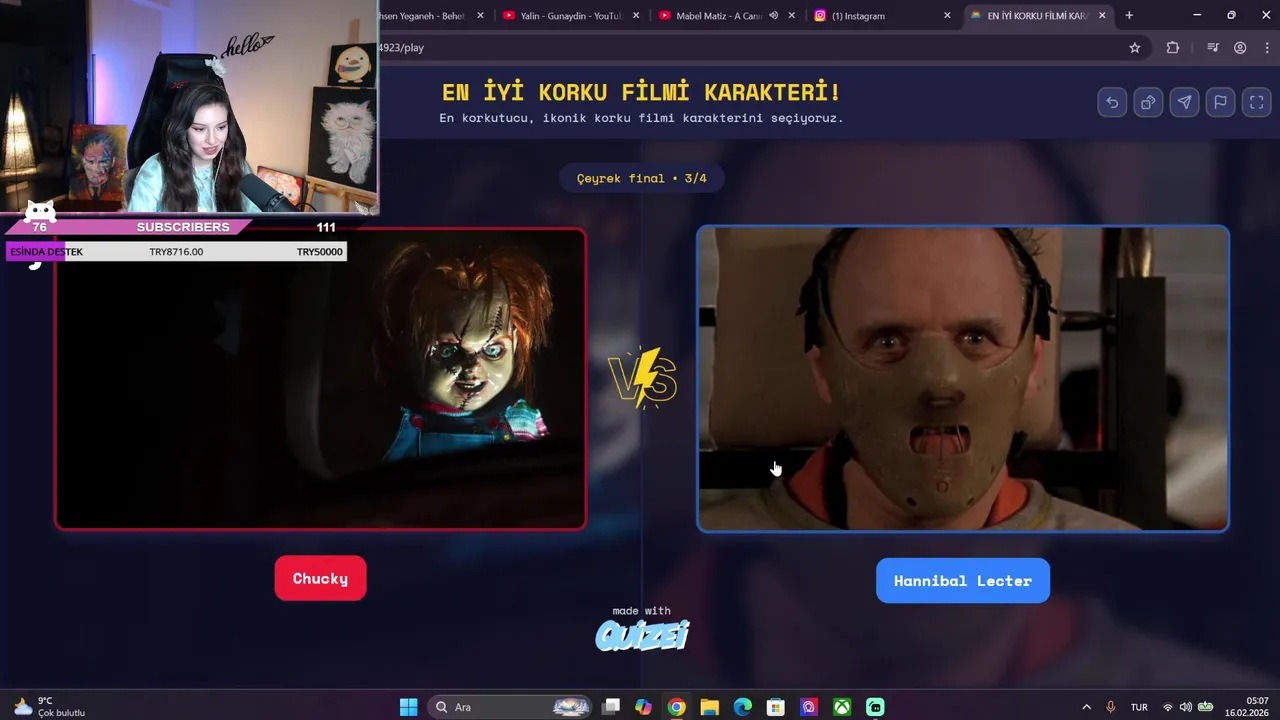Click the paper plane share icon
The image size is (1280, 720).
click(x=1184, y=102)
